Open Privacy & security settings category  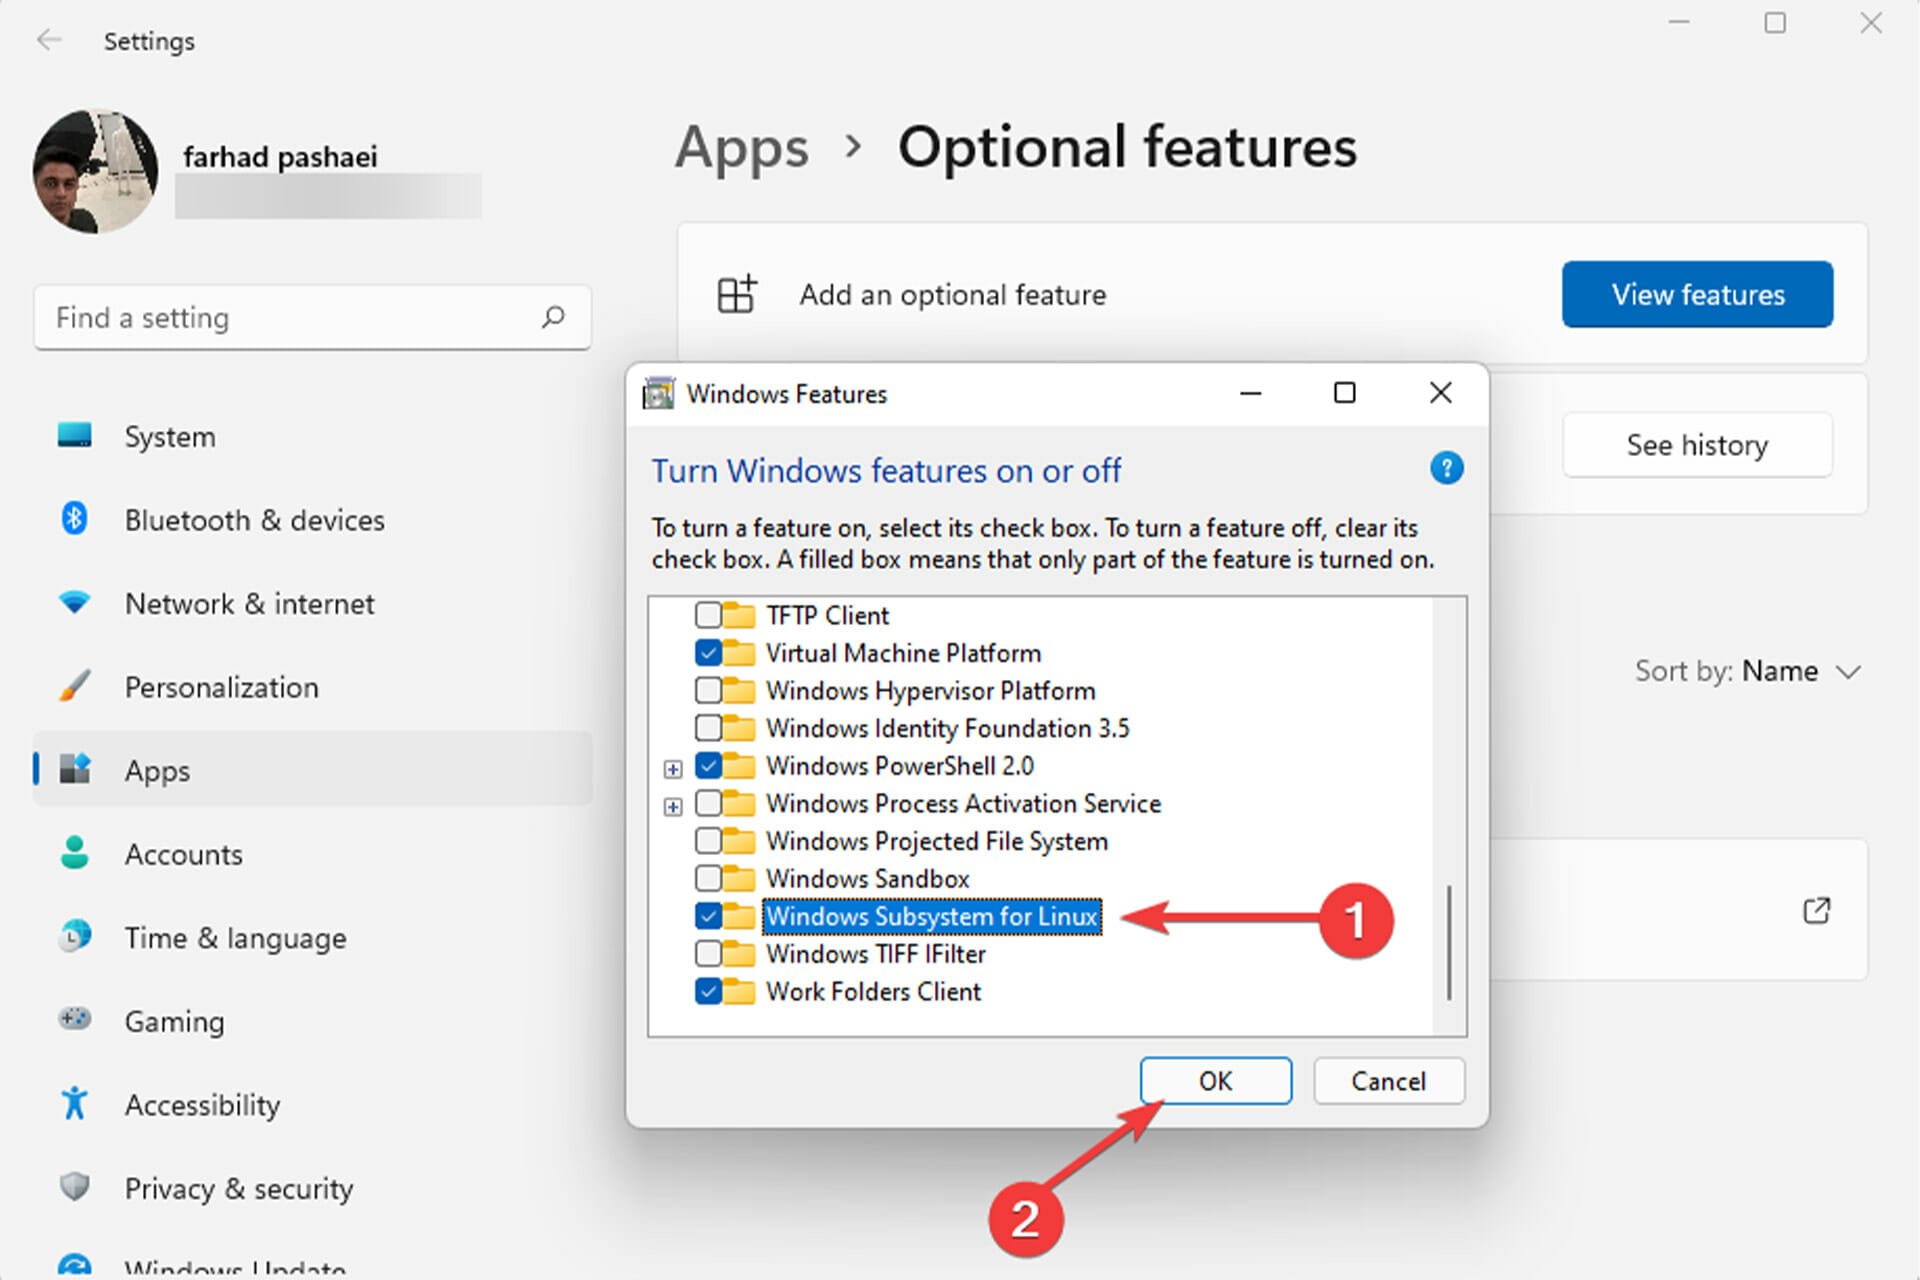(312, 1187)
